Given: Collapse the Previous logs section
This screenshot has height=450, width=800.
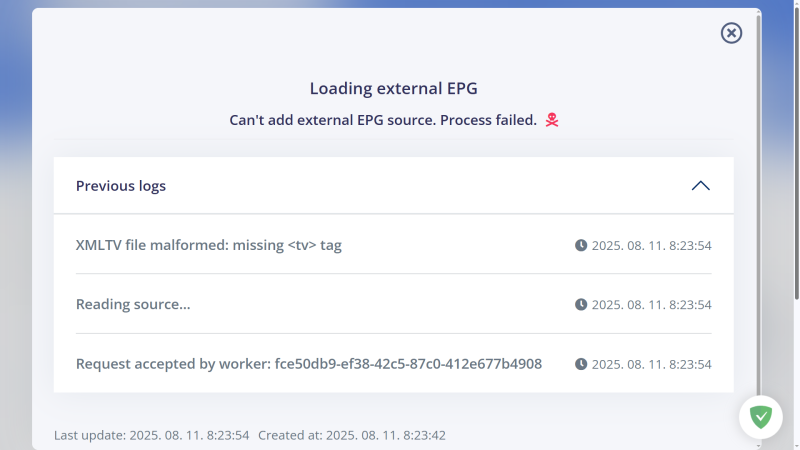Looking at the screenshot, I should (x=701, y=186).
